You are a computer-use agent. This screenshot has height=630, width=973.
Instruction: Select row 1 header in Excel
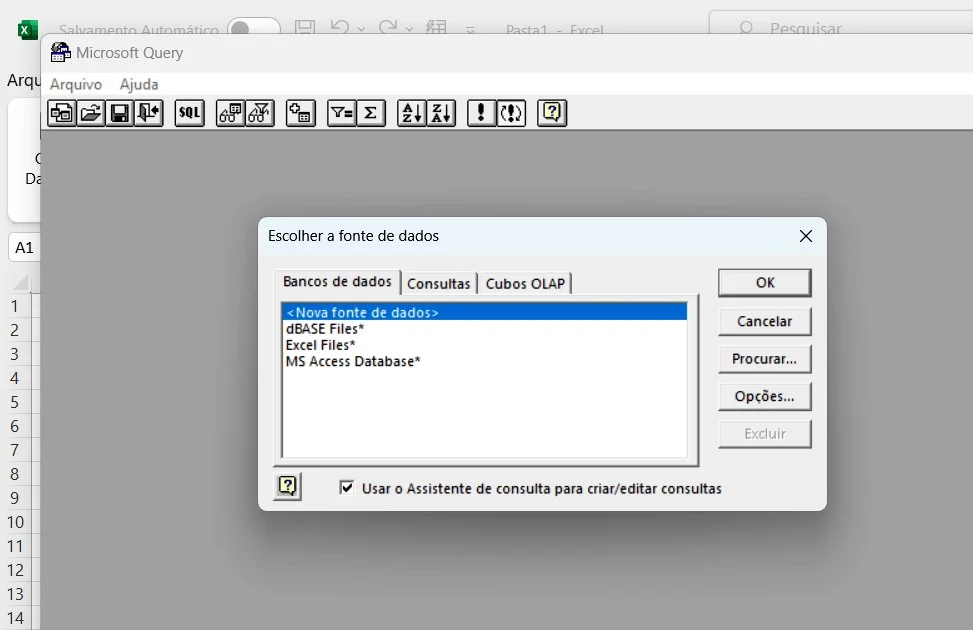tap(15, 307)
